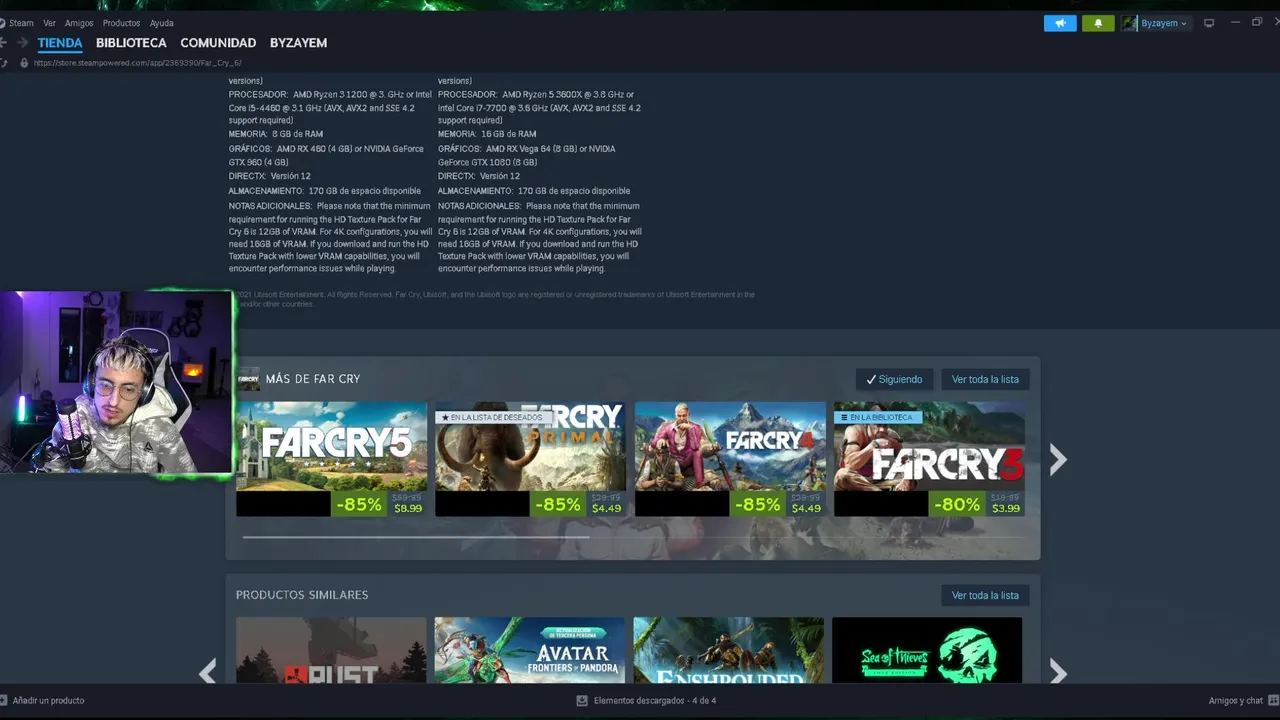Click the padlock icon beside the URL
This screenshot has width=1280, height=720.
click(24, 63)
